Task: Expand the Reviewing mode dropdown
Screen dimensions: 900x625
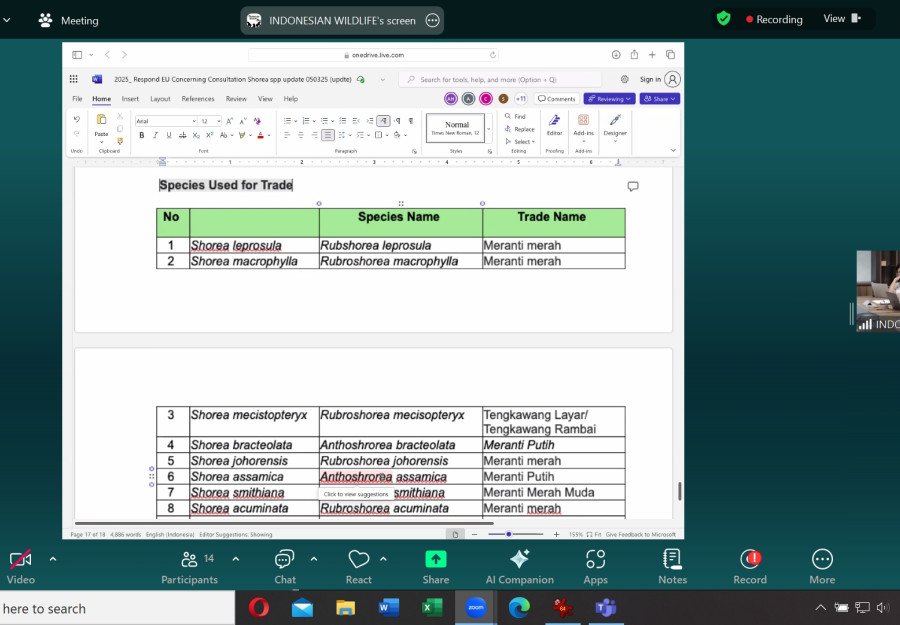Action: 609,99
